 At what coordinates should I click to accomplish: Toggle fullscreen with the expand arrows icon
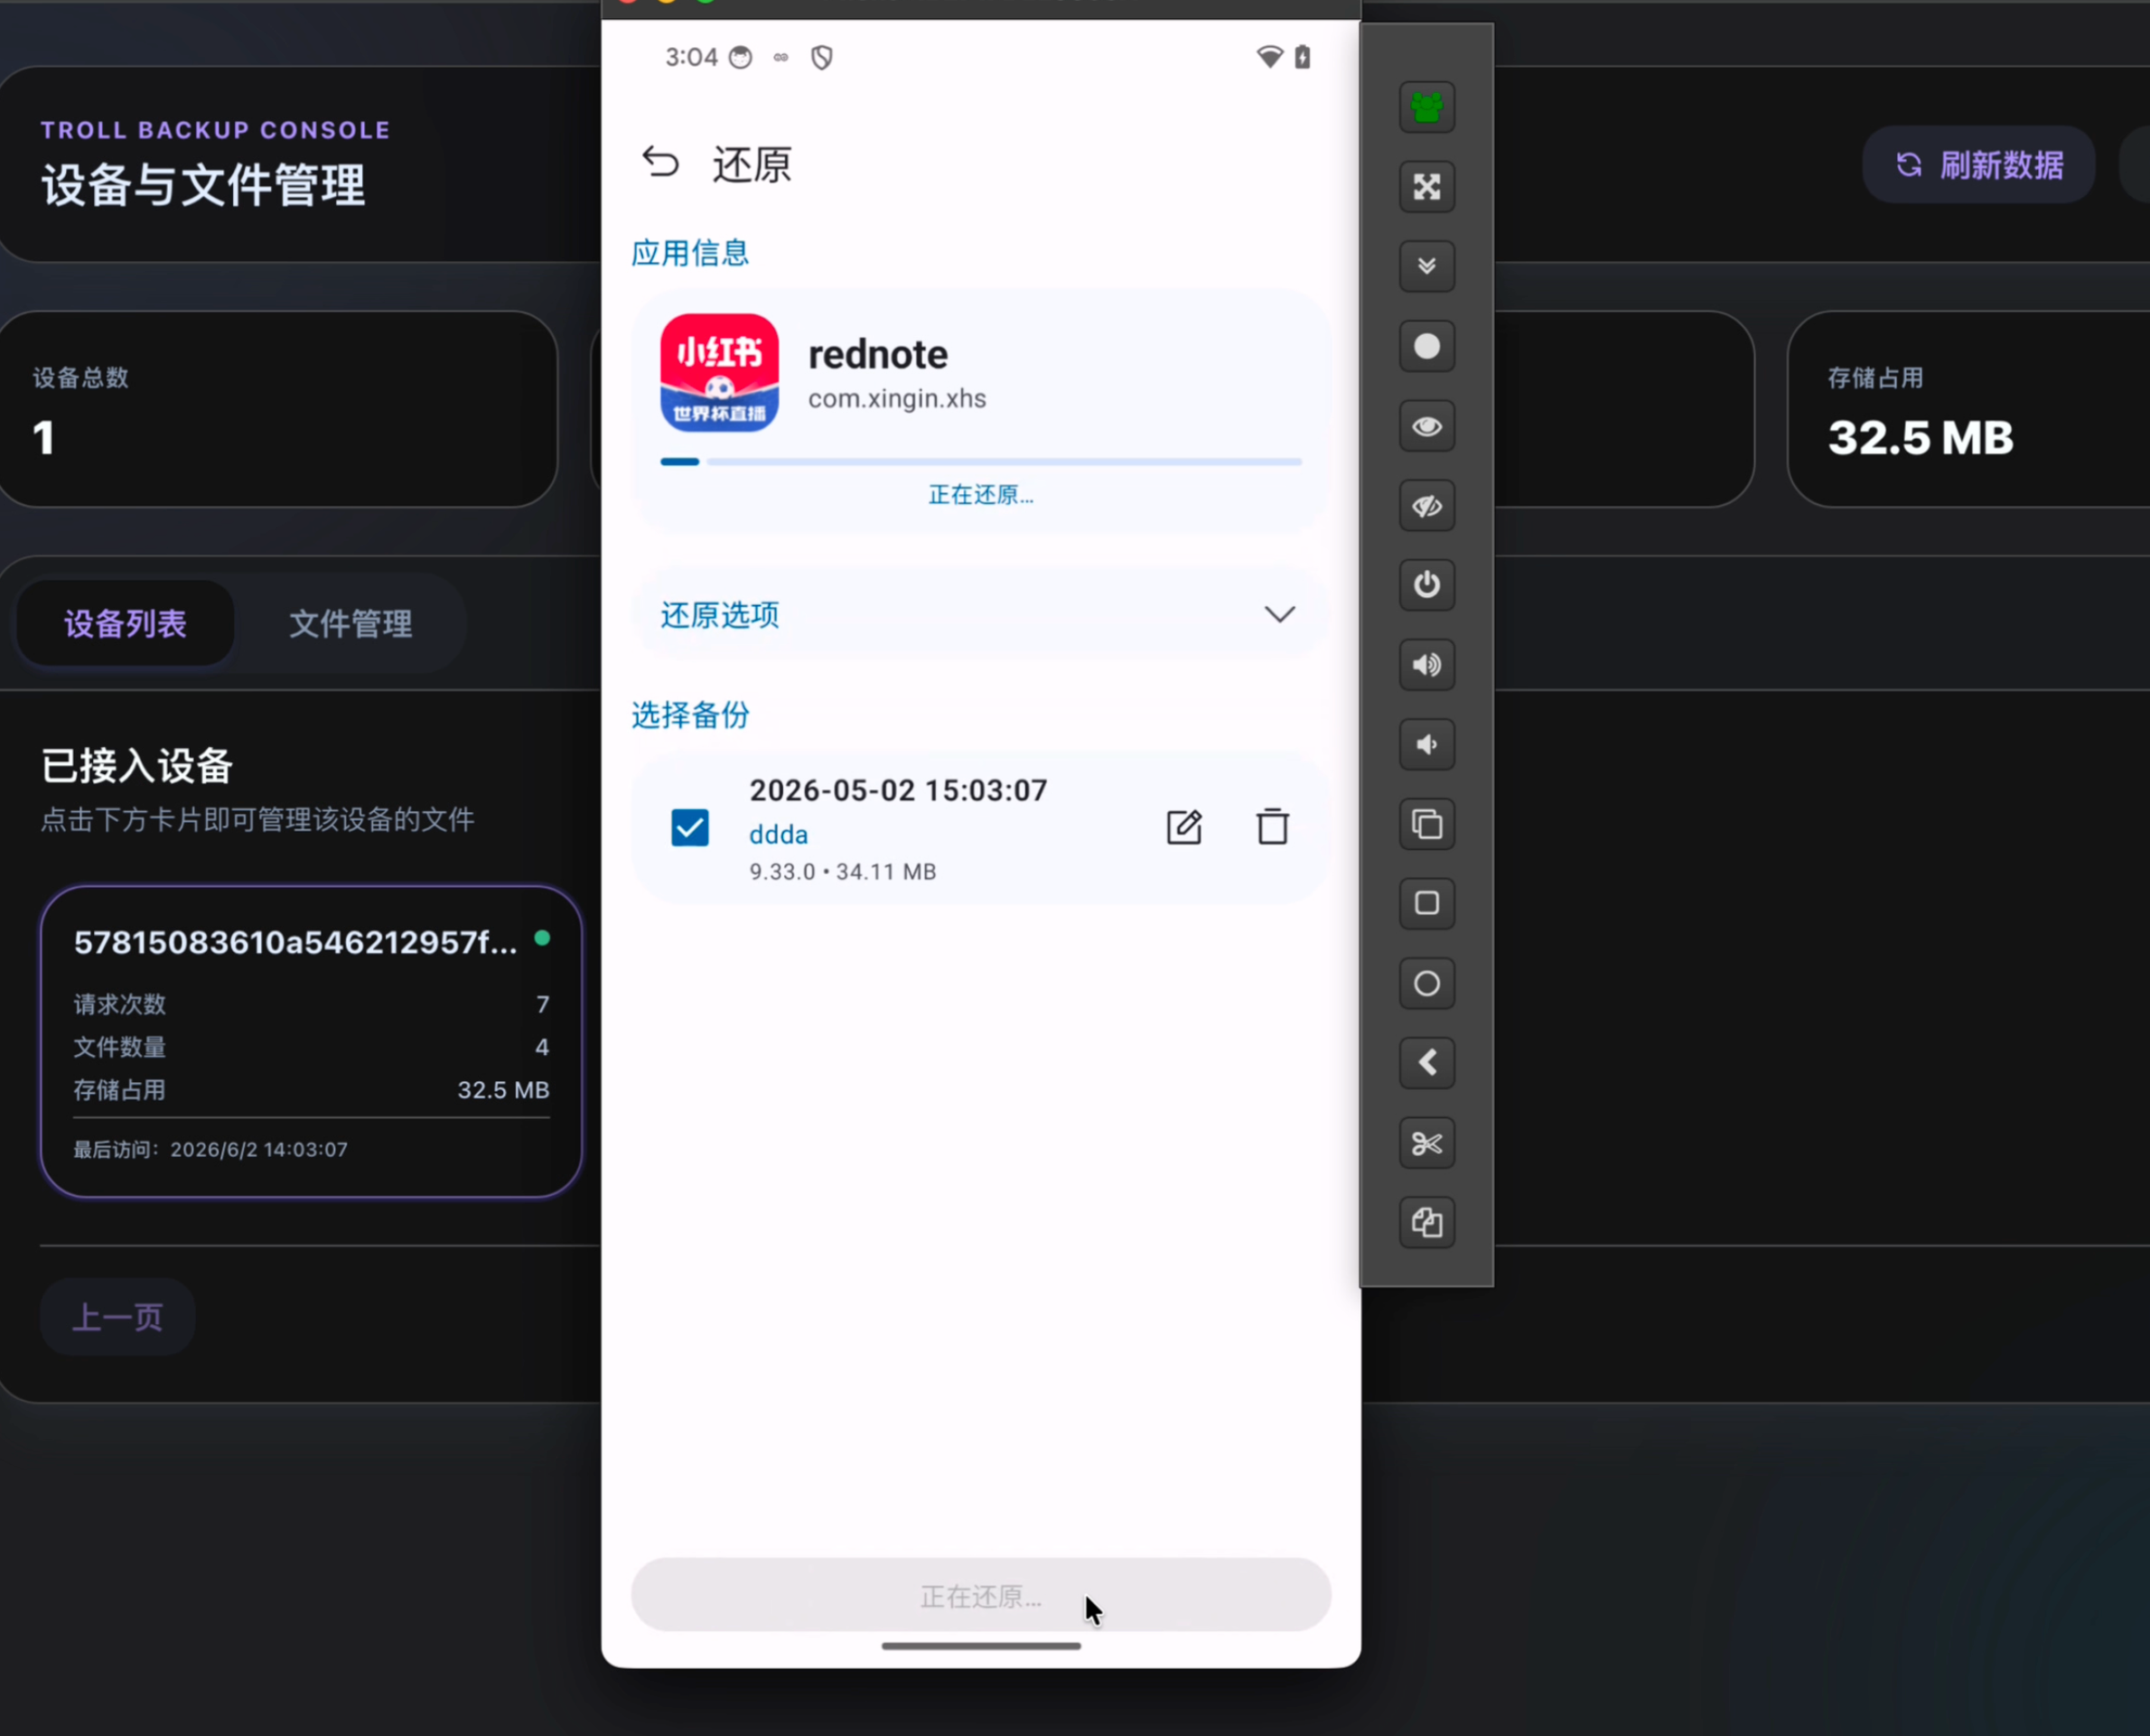pyautogui.click(x=1426, y=187)
